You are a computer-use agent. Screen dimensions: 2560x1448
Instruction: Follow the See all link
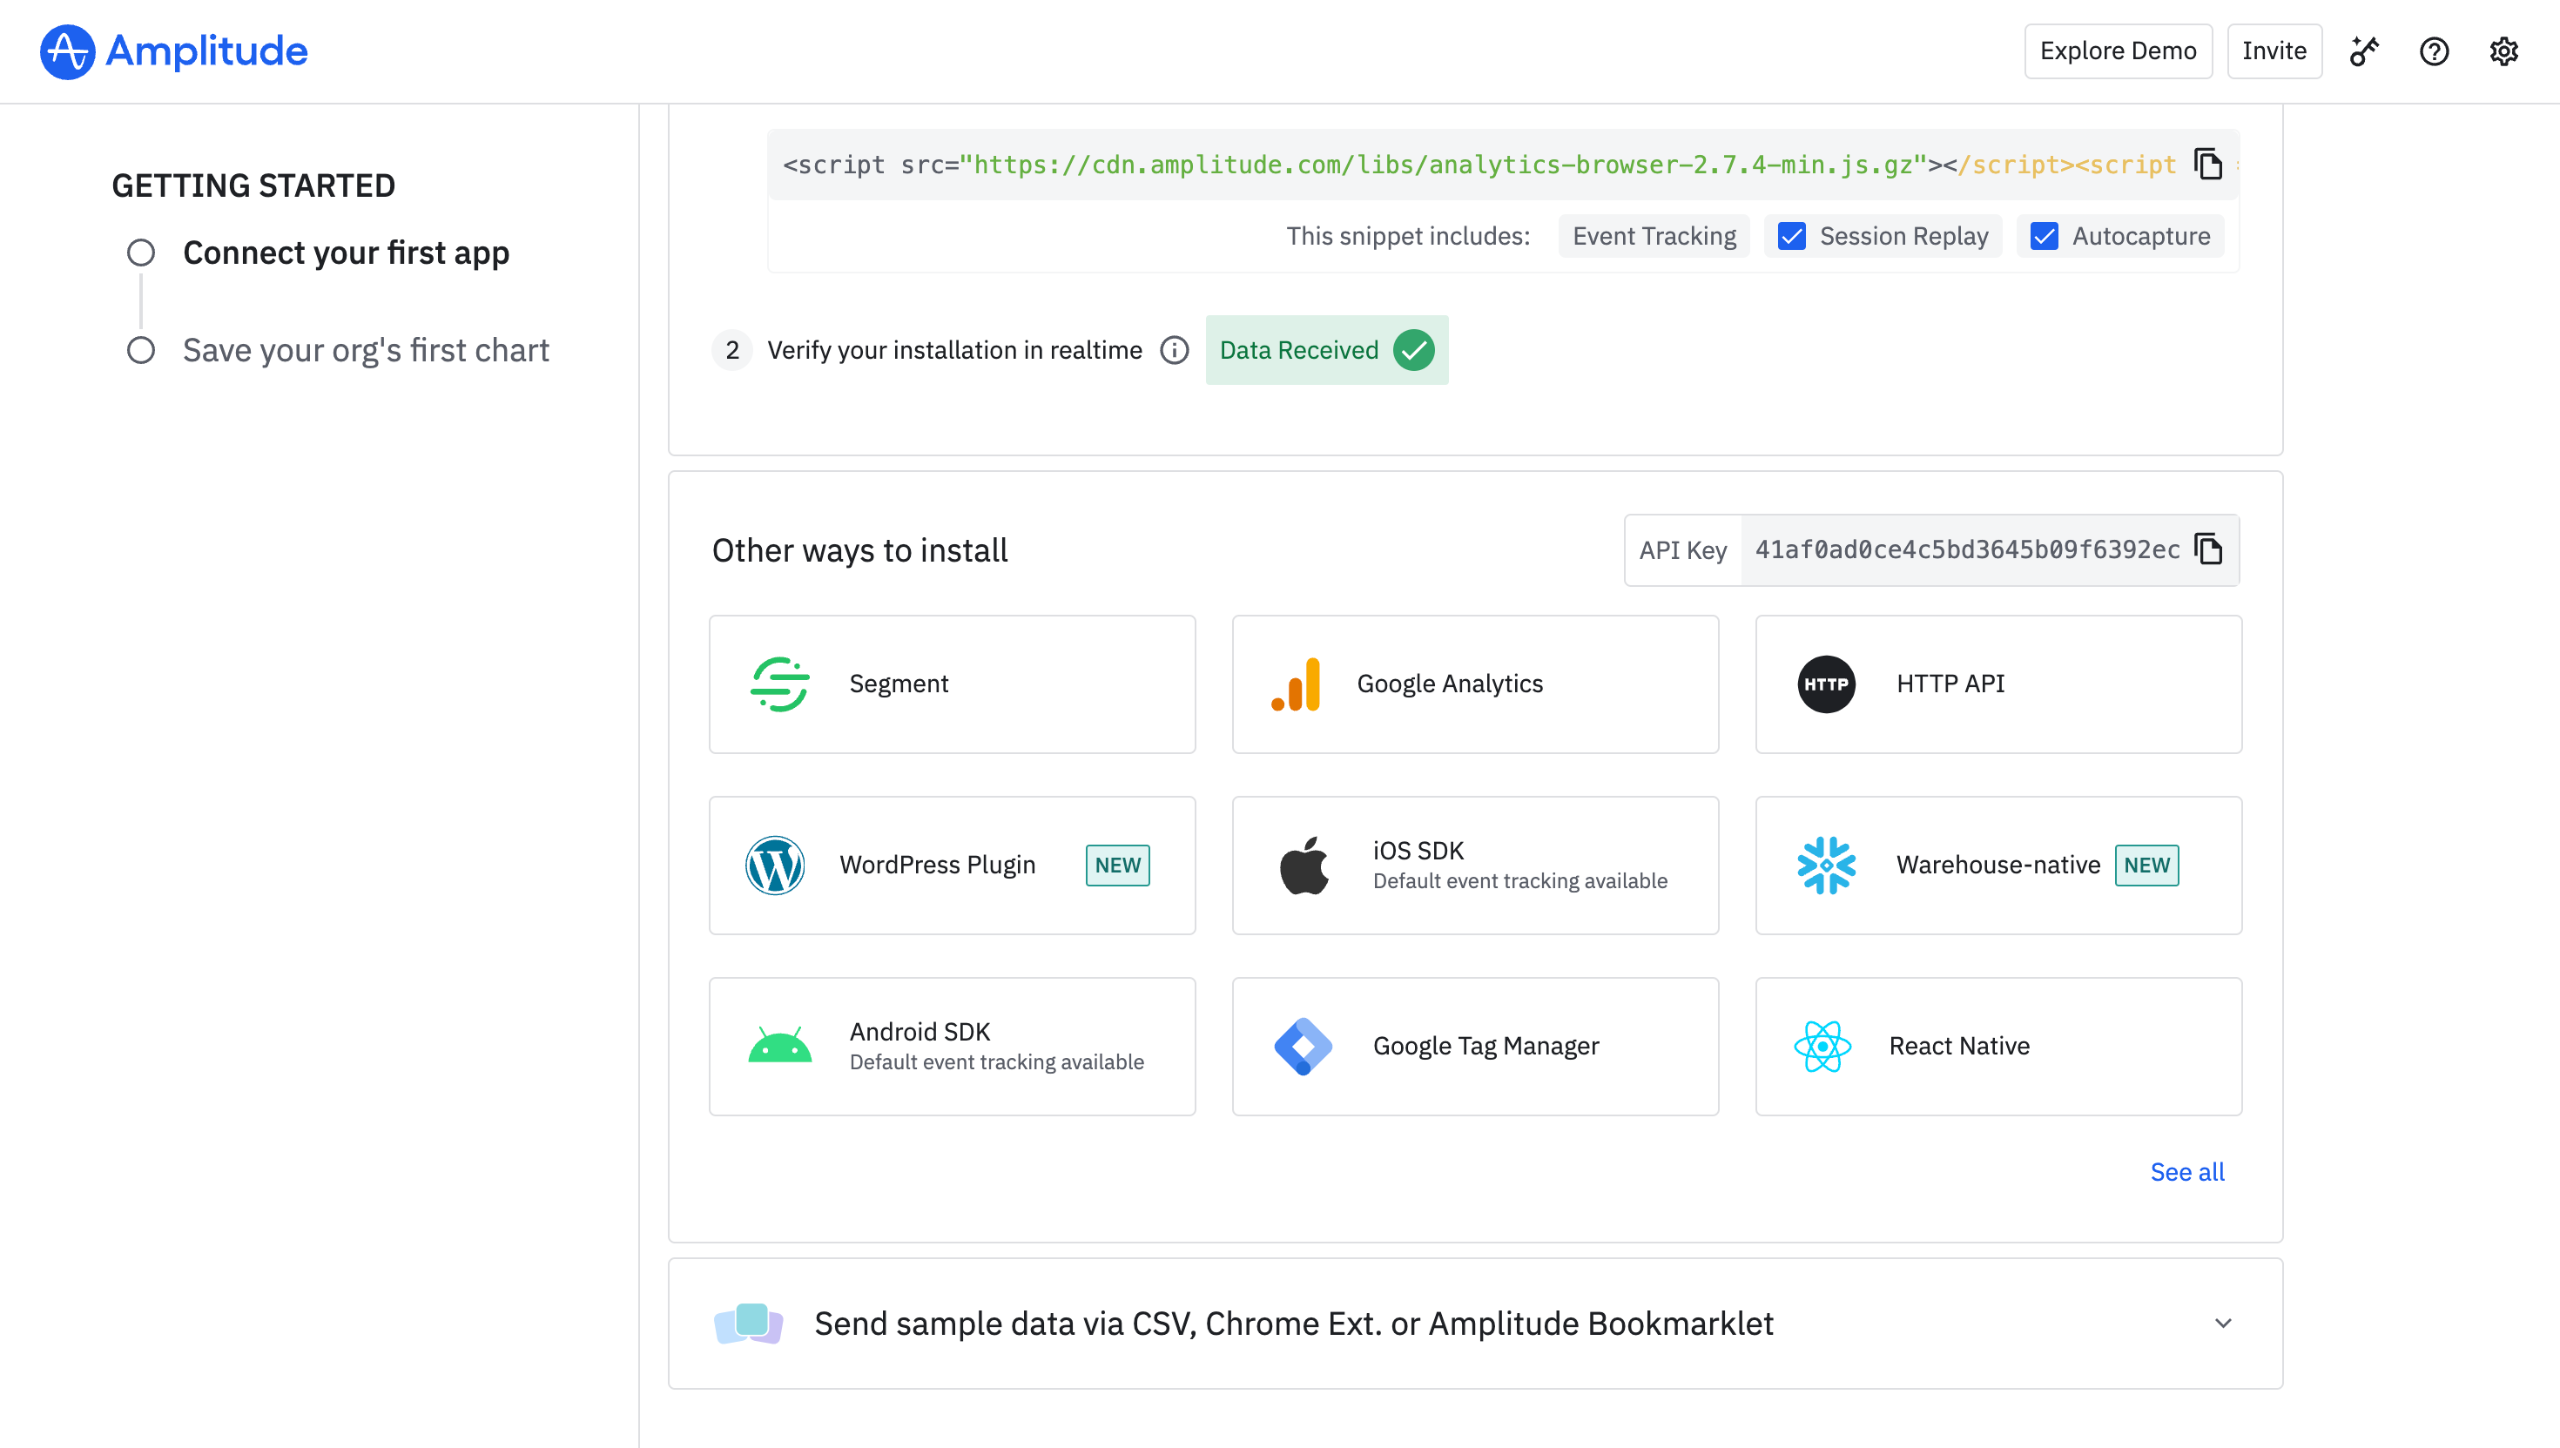2187,1172
